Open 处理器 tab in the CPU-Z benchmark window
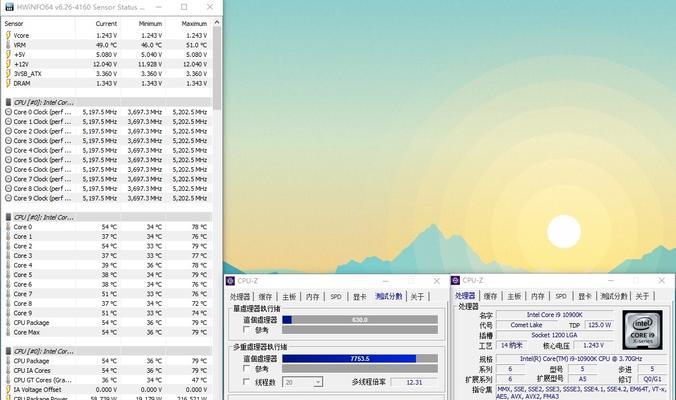This screenshot has height=400, width=676. (x=240, y=297)
